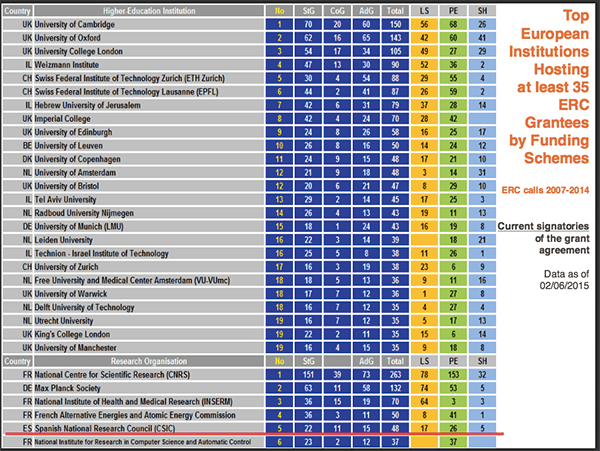This screenshot has width=600, height=451.
Task: Click CNRS StG value 151
Action: pos(308,374)
